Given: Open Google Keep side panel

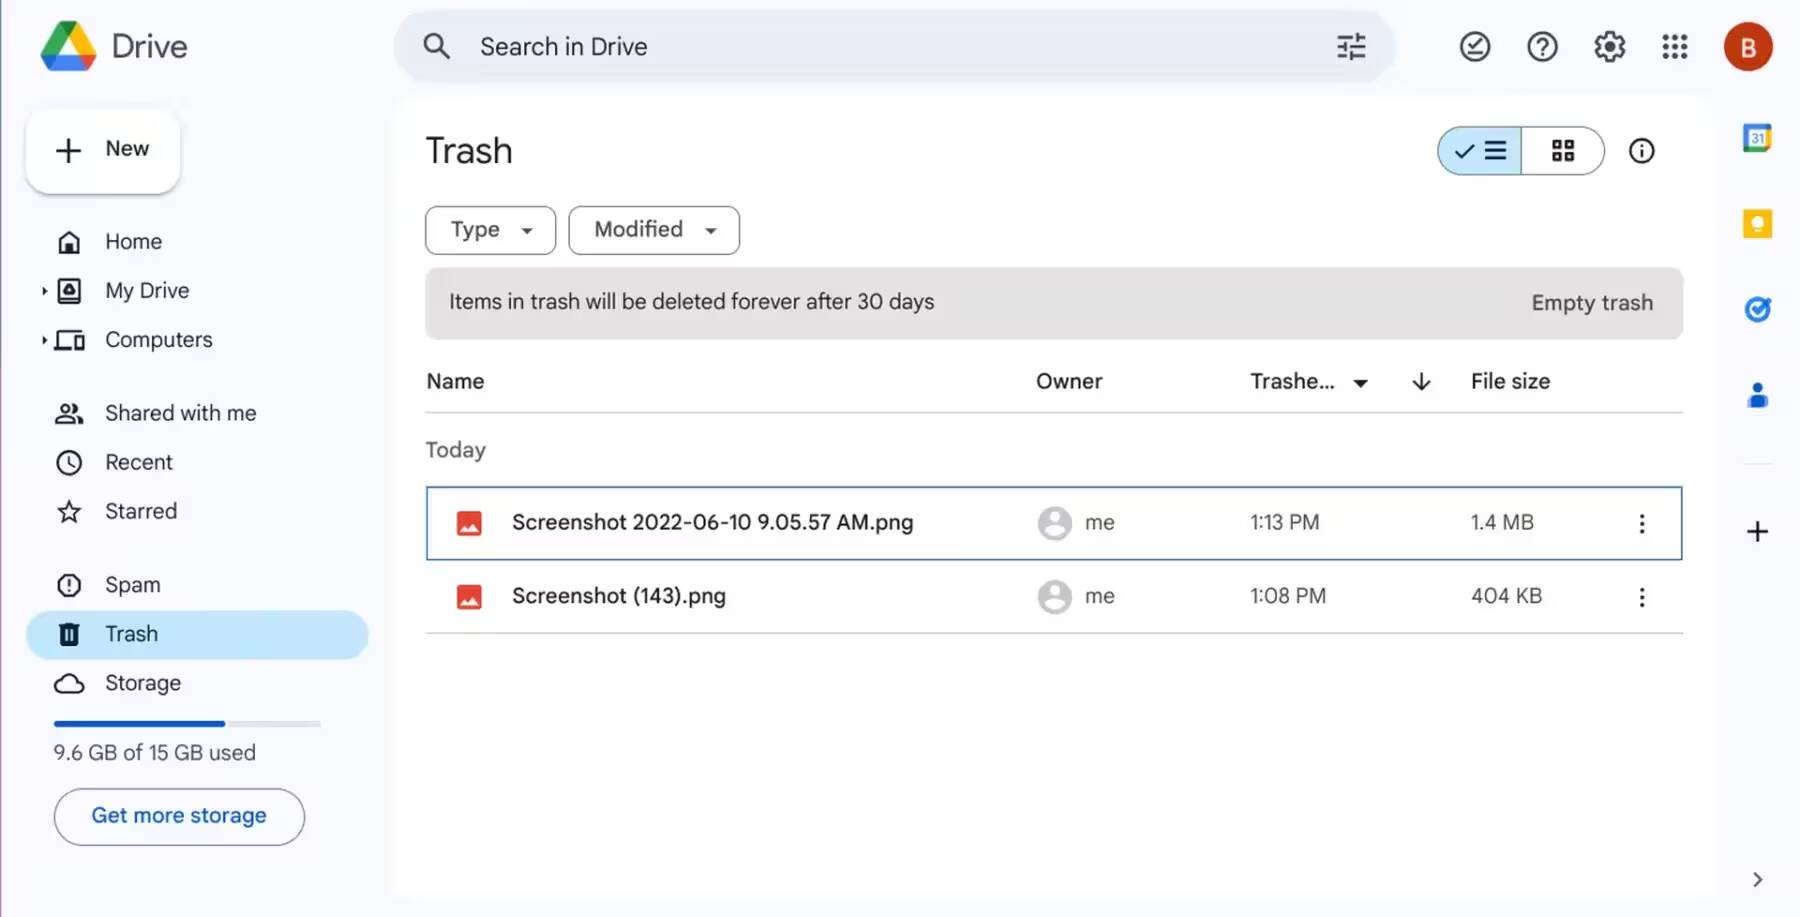Looking at the screenshot, I should point(1757,224).
